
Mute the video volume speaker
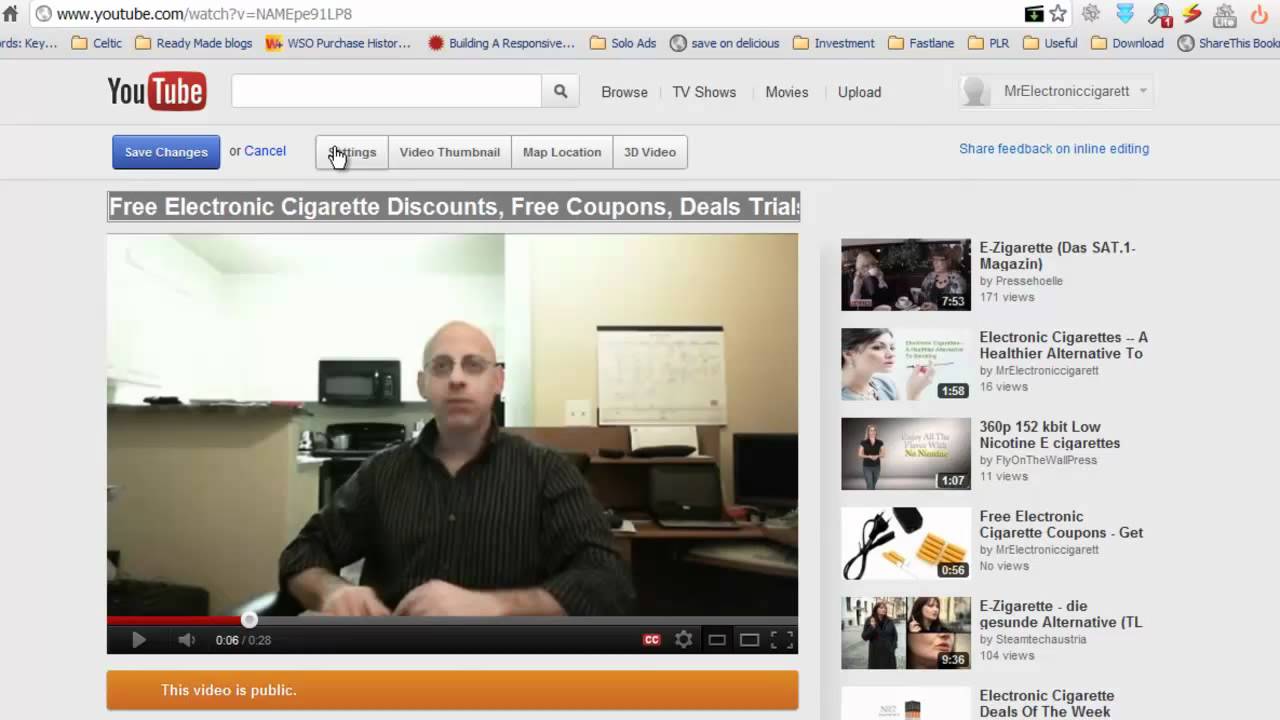(x=186, y=640)
